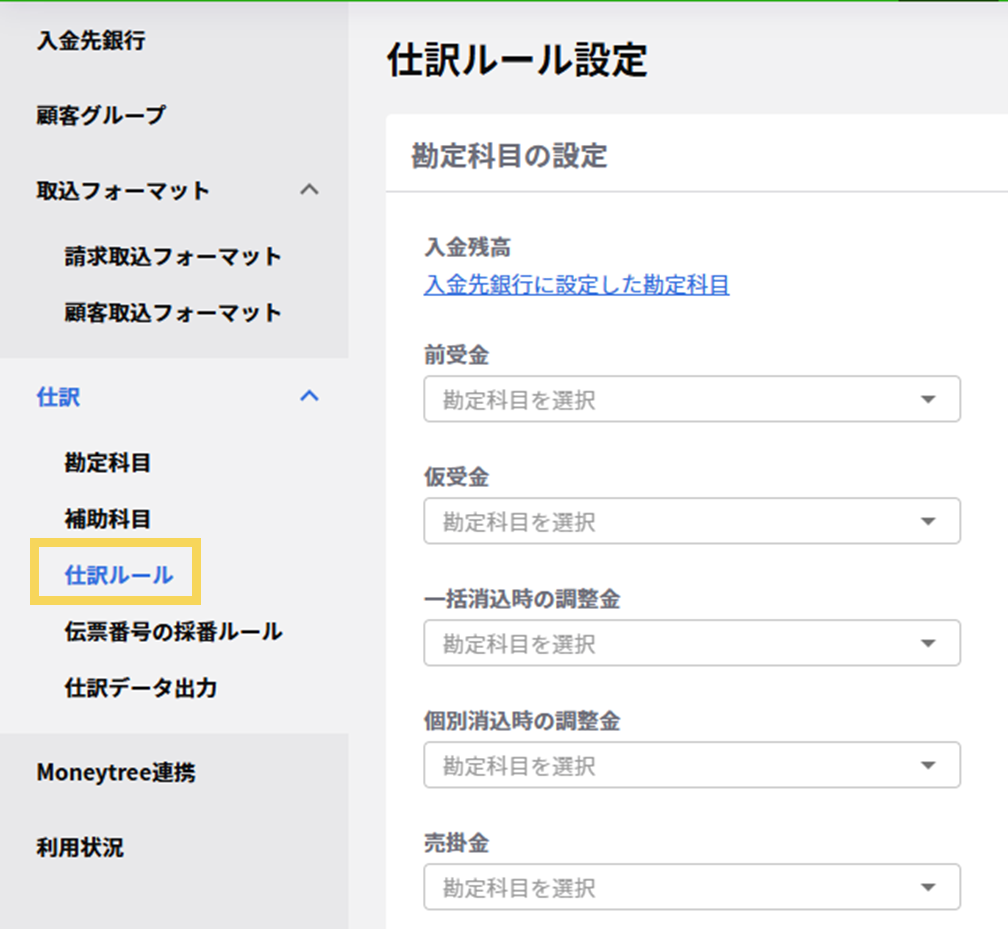Open the 一括消込時の調整金 dropdown

click(x=691, y=644)
